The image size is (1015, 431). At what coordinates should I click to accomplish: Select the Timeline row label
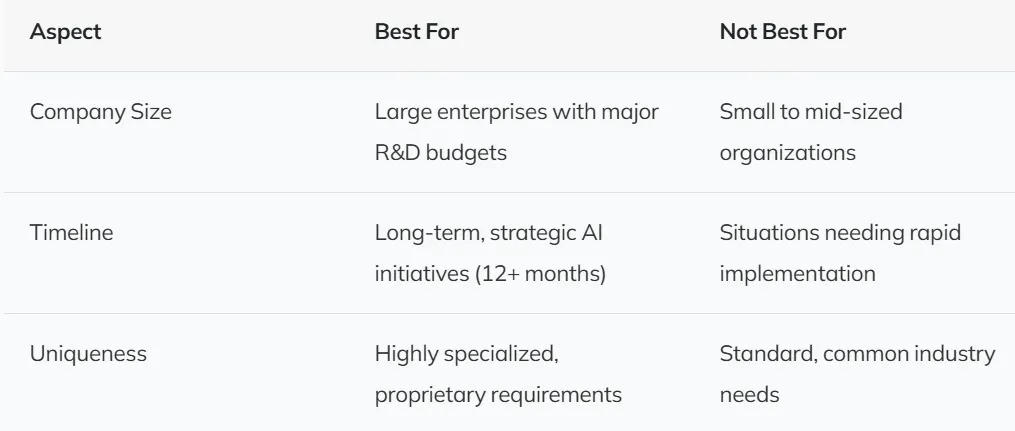(x=71, y=233)
